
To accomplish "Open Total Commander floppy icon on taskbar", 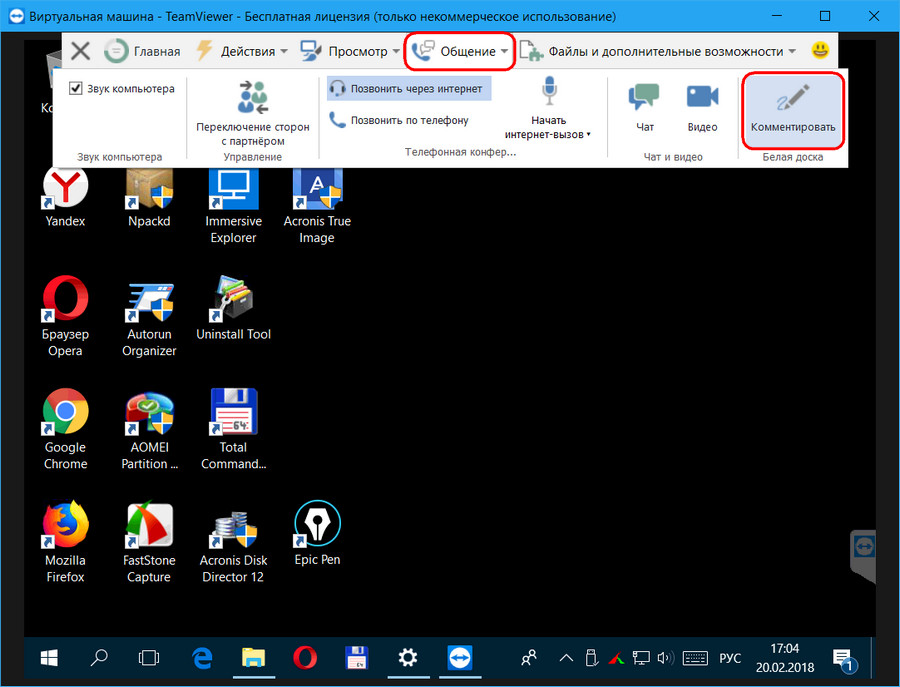I will coord(356,658).
